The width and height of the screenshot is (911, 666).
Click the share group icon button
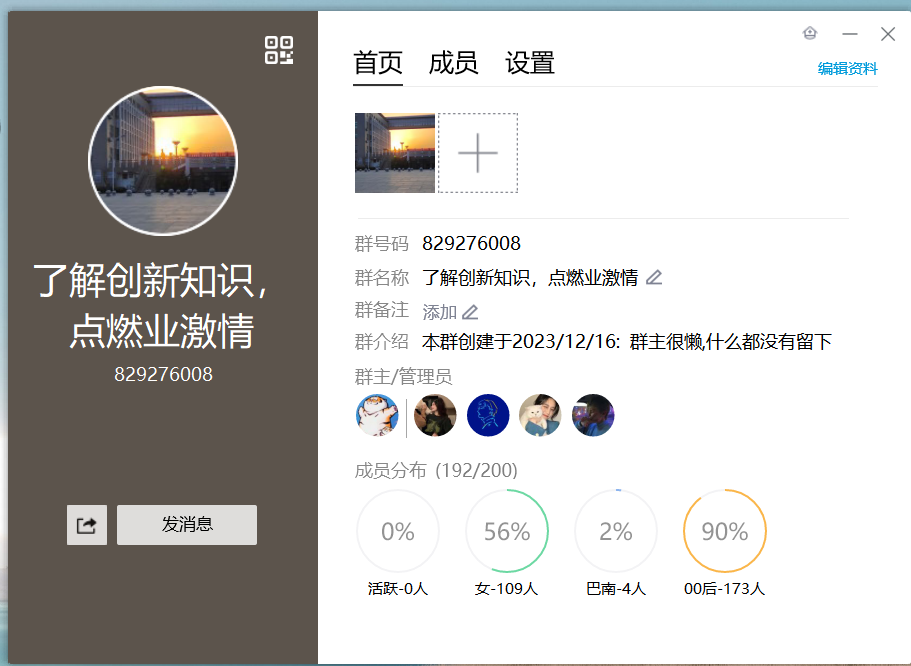click(x=87, y=525)
